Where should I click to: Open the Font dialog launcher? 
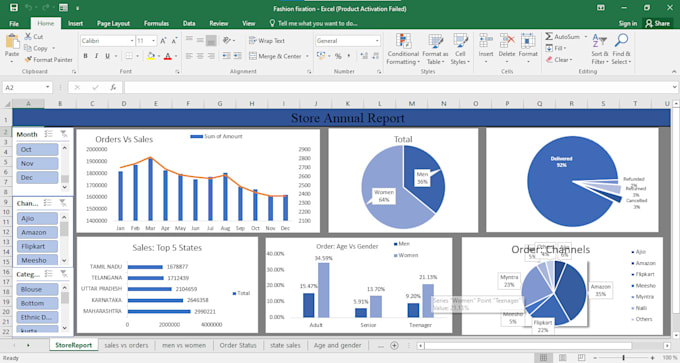point(177,72)
